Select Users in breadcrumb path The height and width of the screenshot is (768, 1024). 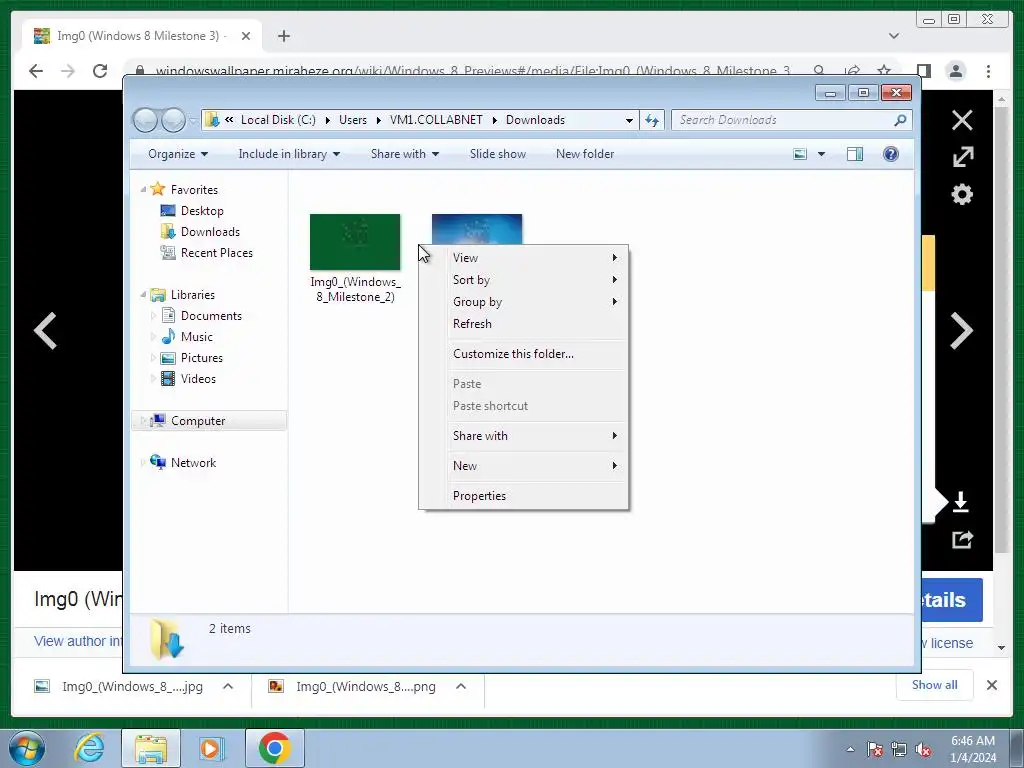coord(353,120)
